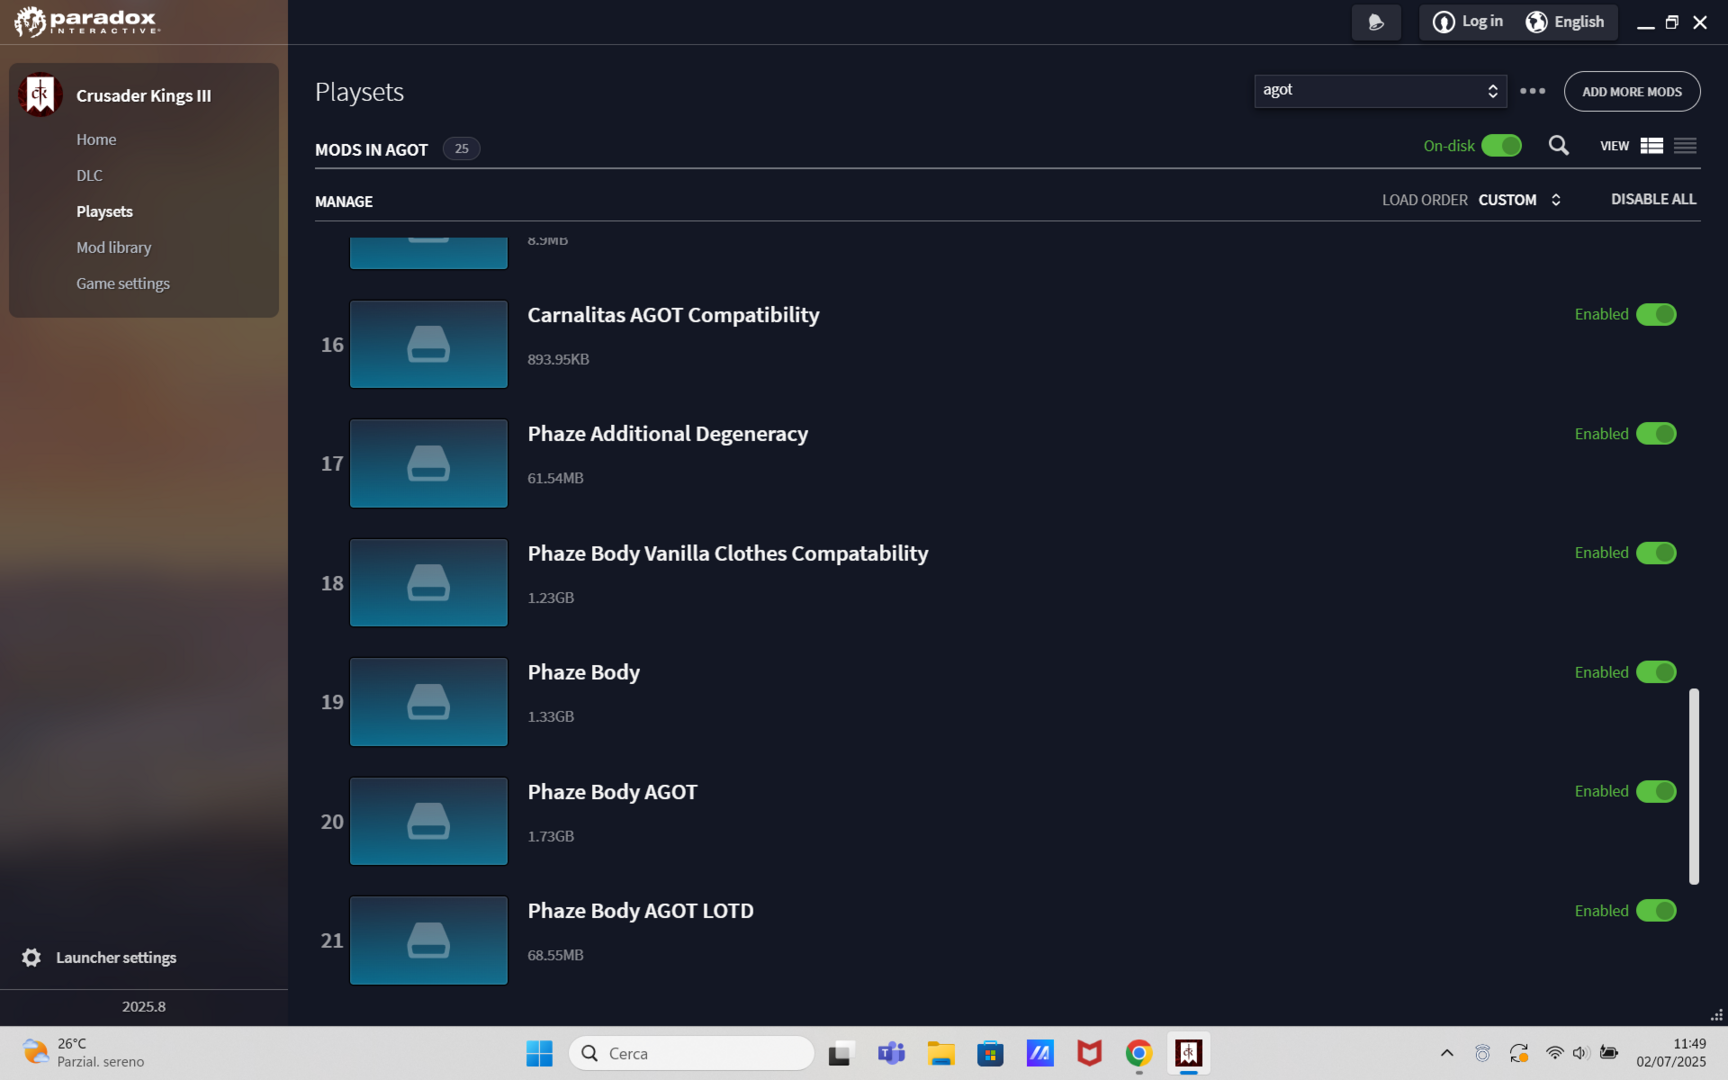The height and width of the screenshot is (1080, 1728).
Task: Open Google Chrome from the taskbar
Action: click(x=1138, y=1053)
